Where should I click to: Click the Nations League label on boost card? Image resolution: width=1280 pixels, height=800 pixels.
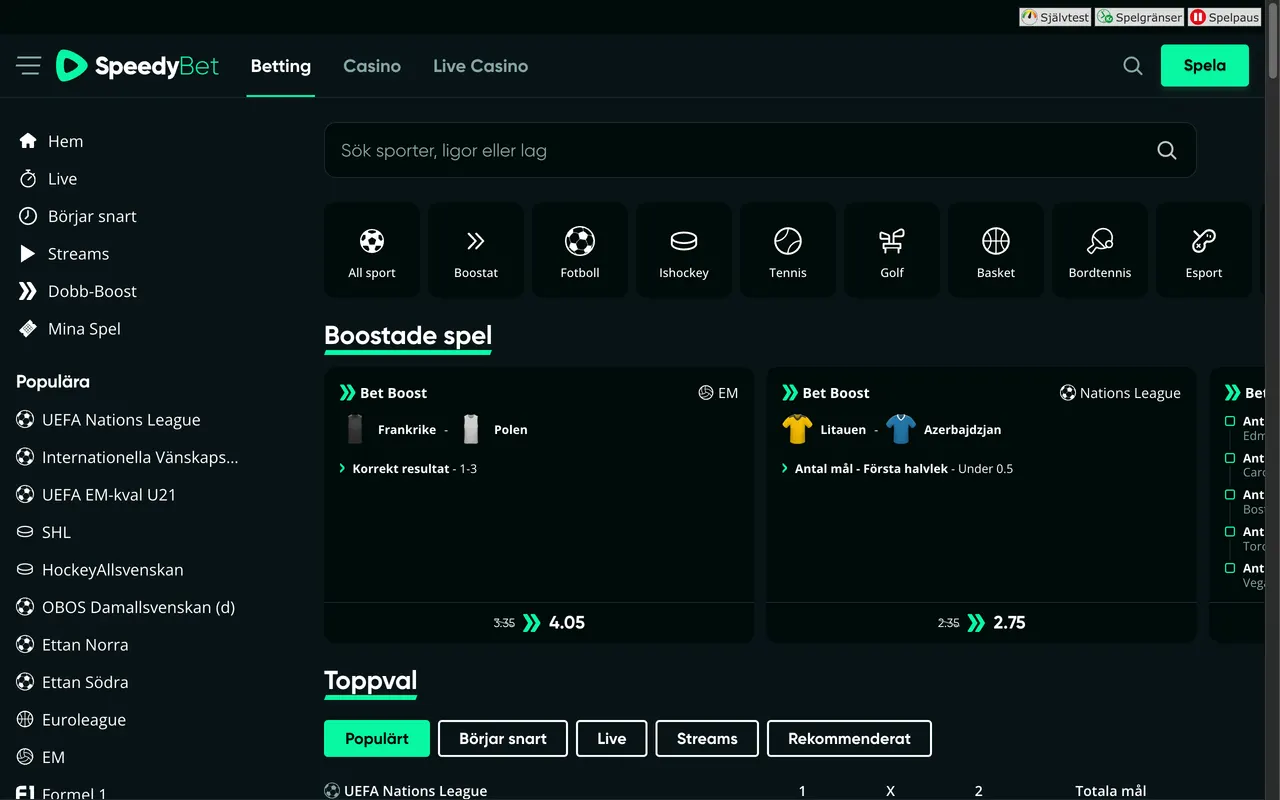[1130, 393]
